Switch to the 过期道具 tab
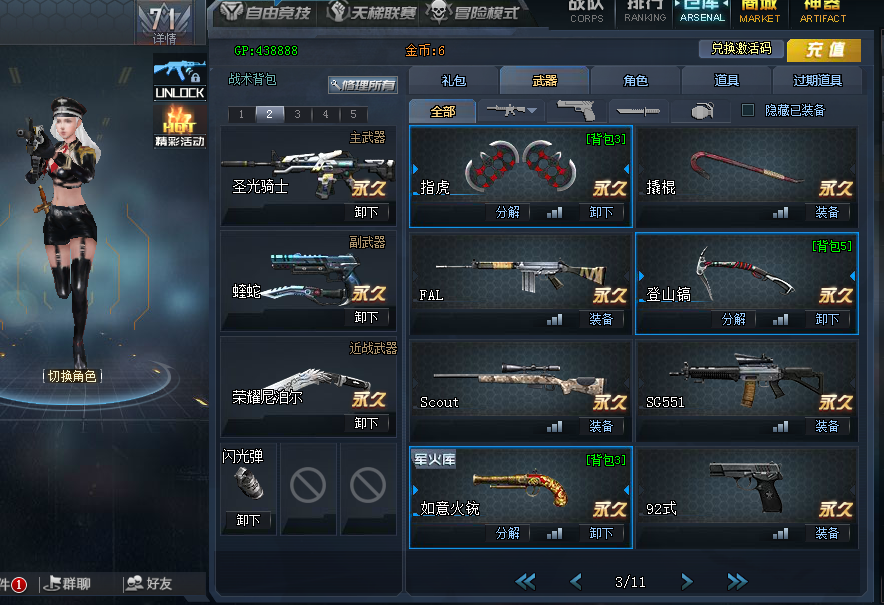Viewport: 884px width, 605px height. (x=817, y=81)
